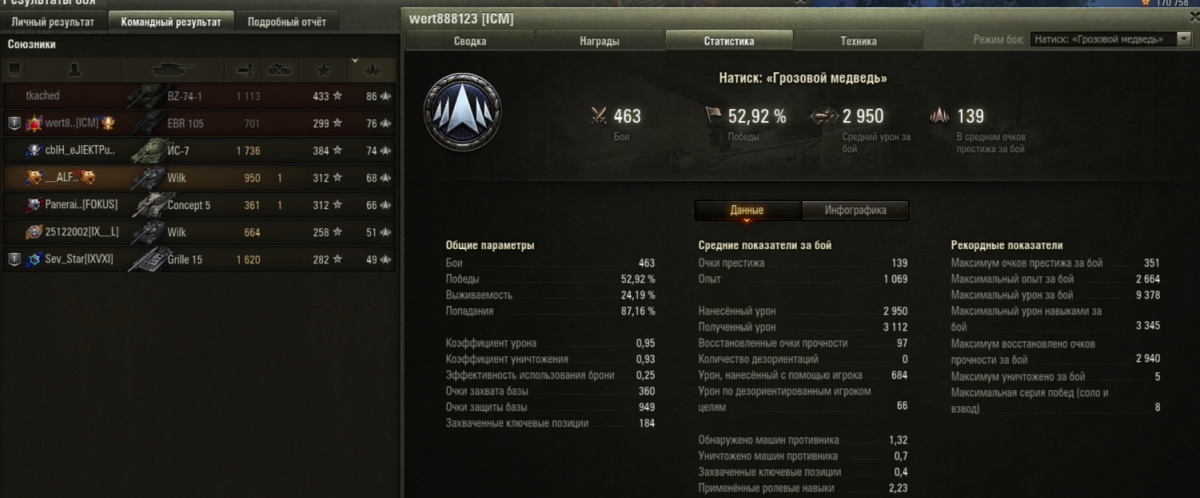Open the Подробный отчёт tab
1200x498 pixels.
287,21
